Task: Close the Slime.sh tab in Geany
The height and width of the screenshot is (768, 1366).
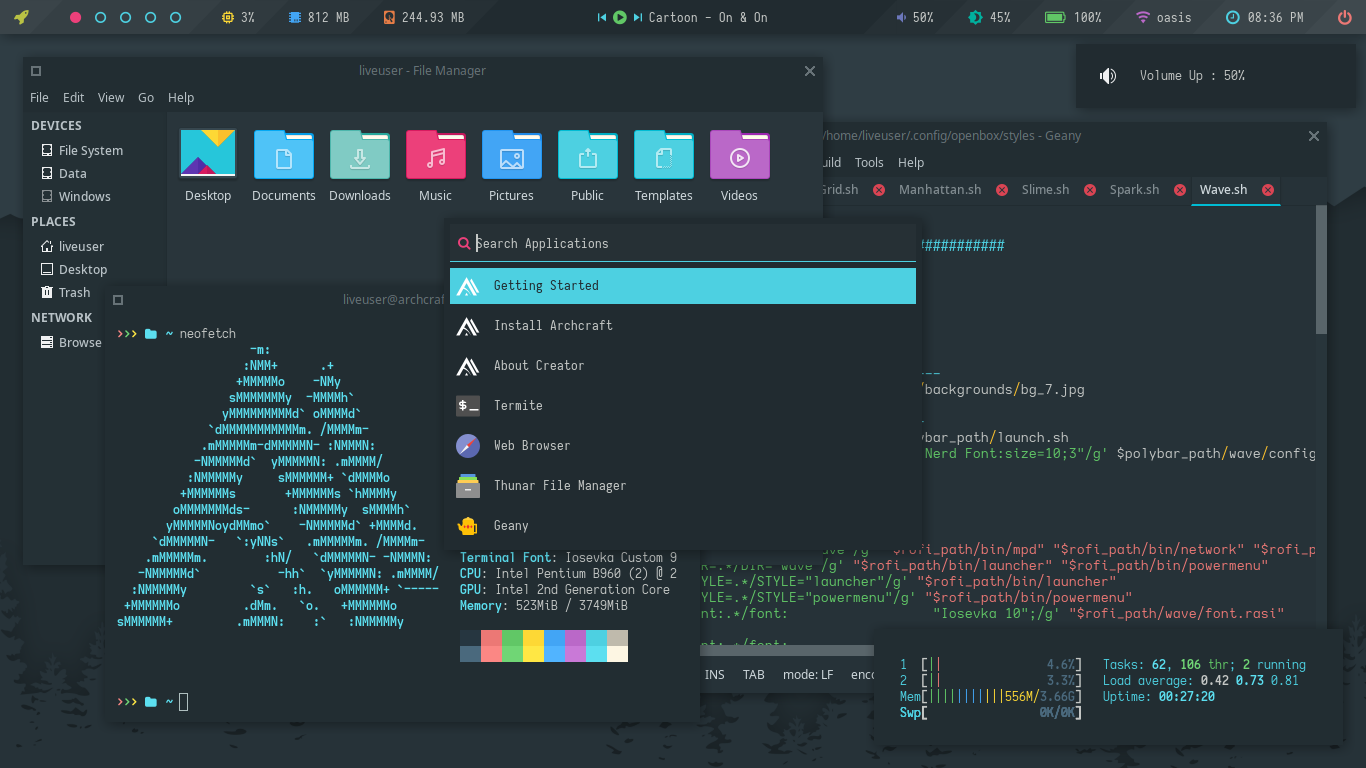Action: click(1088, 190)
